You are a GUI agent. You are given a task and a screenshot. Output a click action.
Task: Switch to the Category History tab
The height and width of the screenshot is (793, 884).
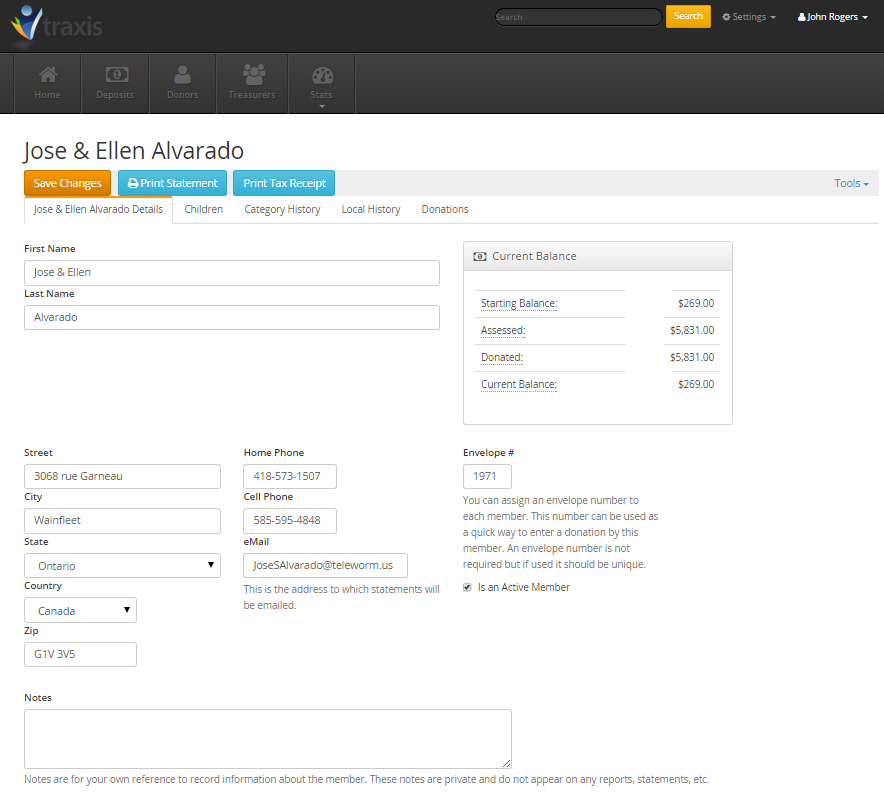click(x=282, y=209)
